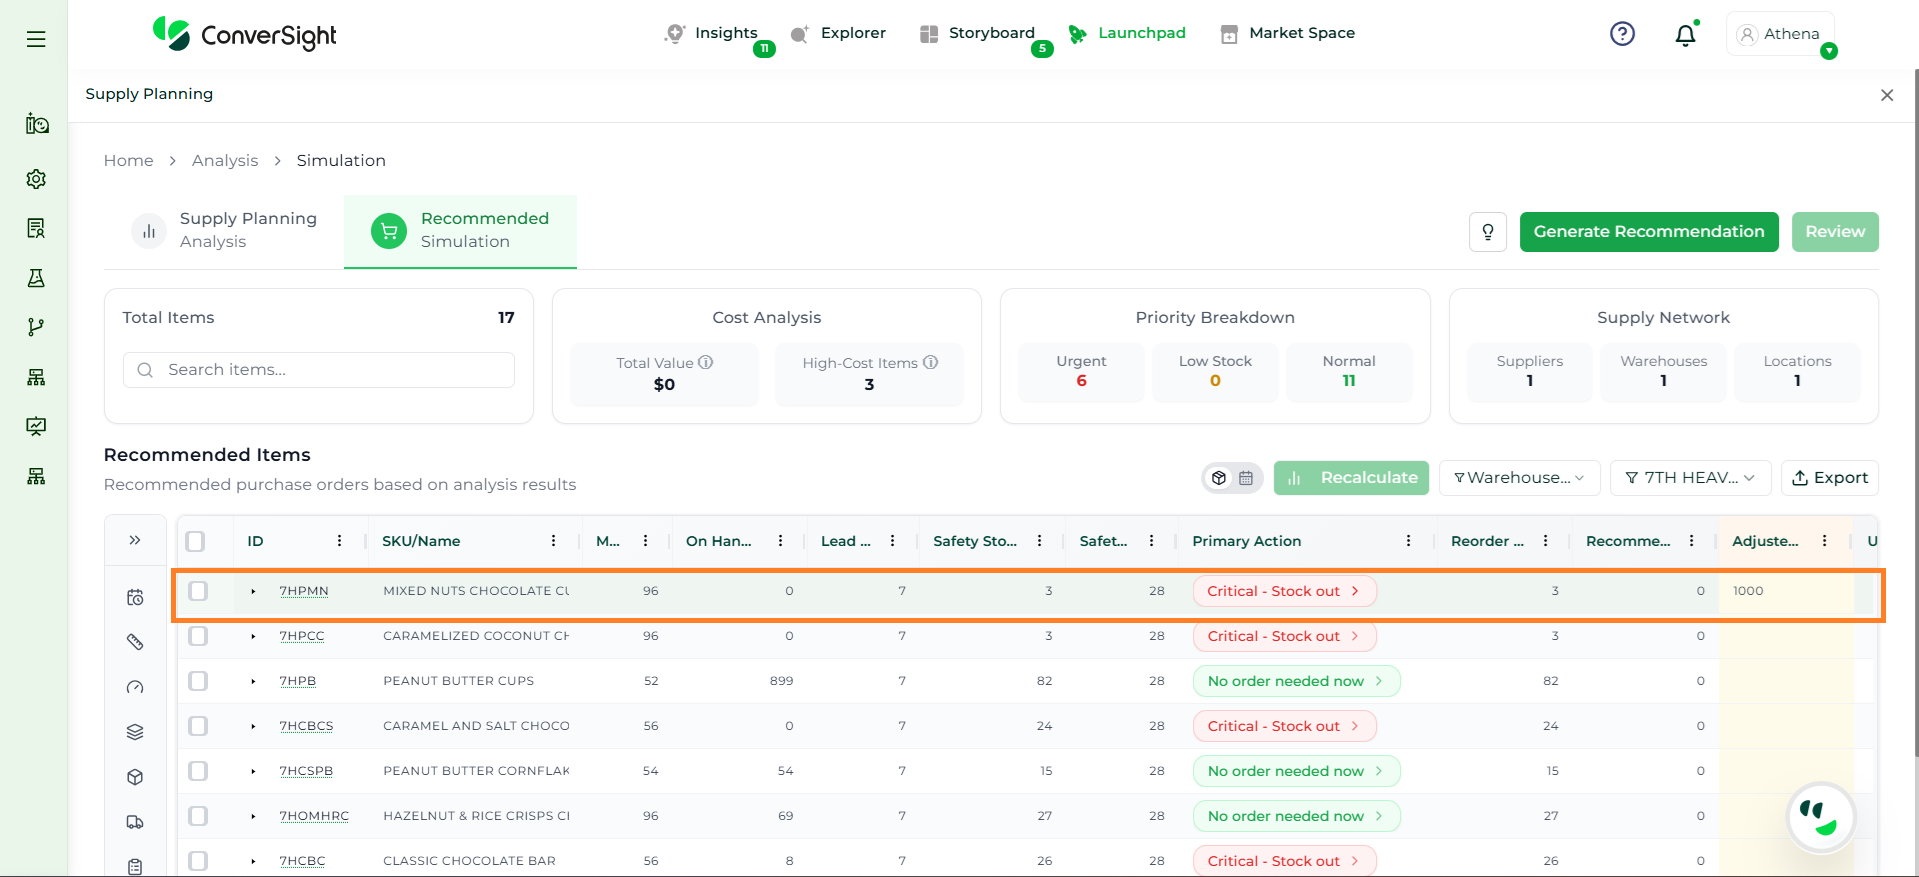Click the lab flask sidebar icon
The height and width of the screenshot is (877, 1919).
pos(36,278)
